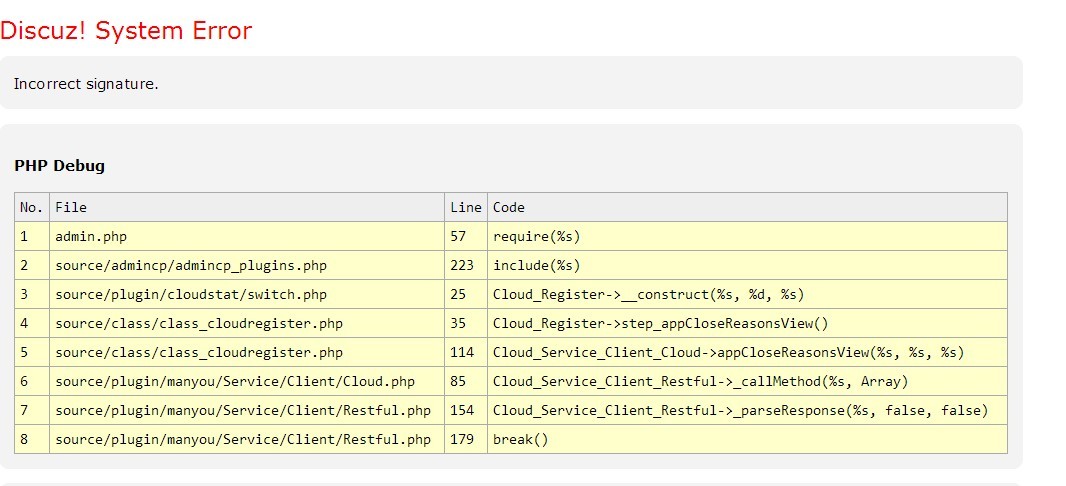This screenshot has width=1066, height=486.
Task: Click the break() code cell
Action: tap(520, 439)
